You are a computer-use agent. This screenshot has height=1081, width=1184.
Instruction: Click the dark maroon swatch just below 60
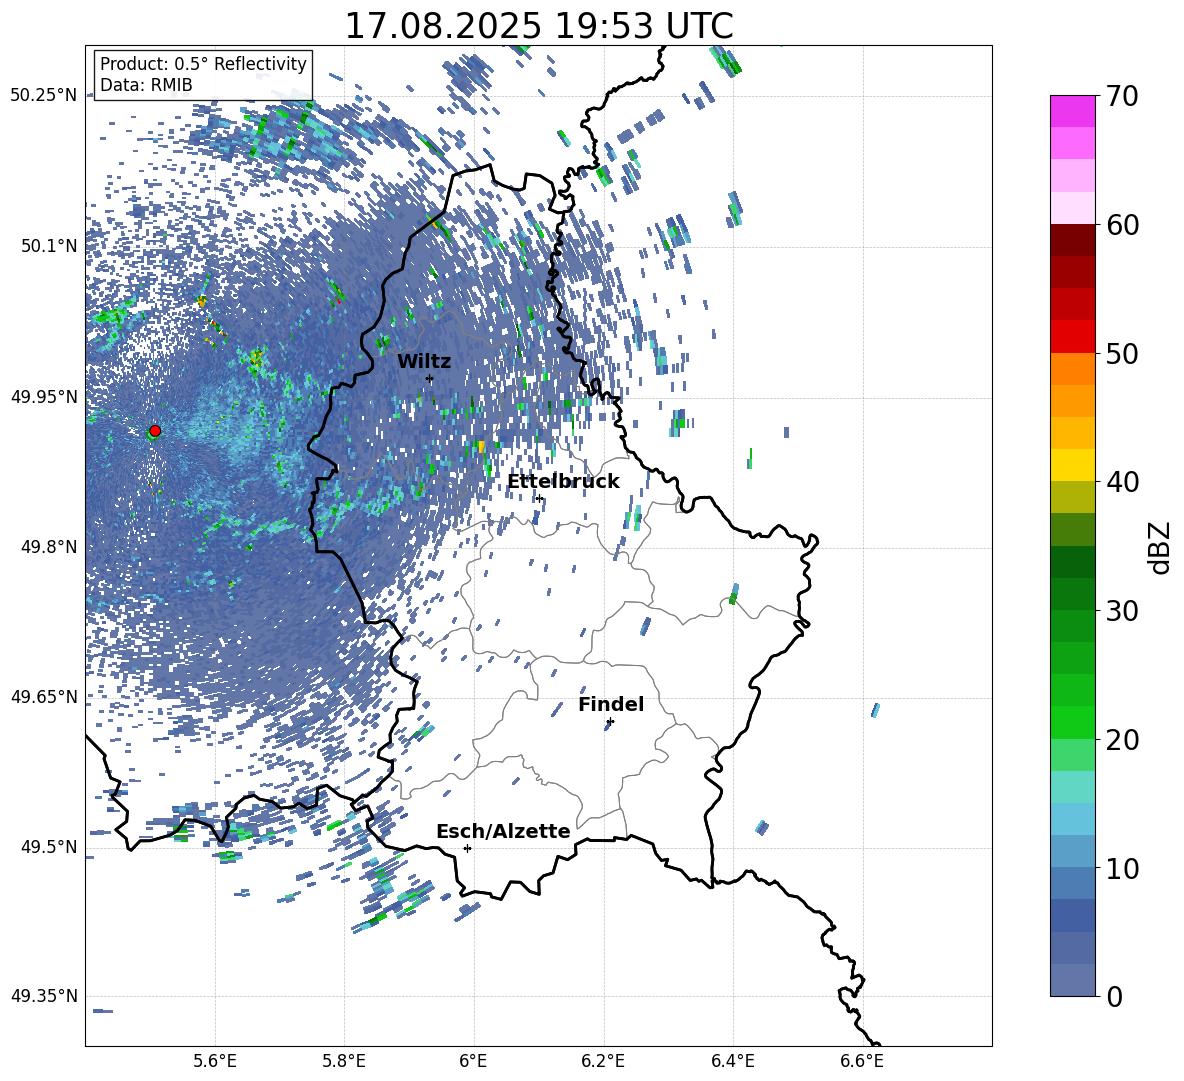pyautogui.click(x=1072, y=240)
